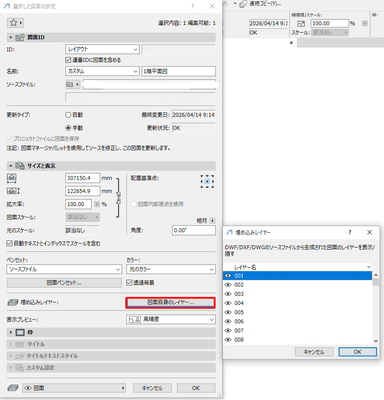Expand the タイトルテキストスタイル section
Viewport: 384px width, 400px height.
pos(11,356)
